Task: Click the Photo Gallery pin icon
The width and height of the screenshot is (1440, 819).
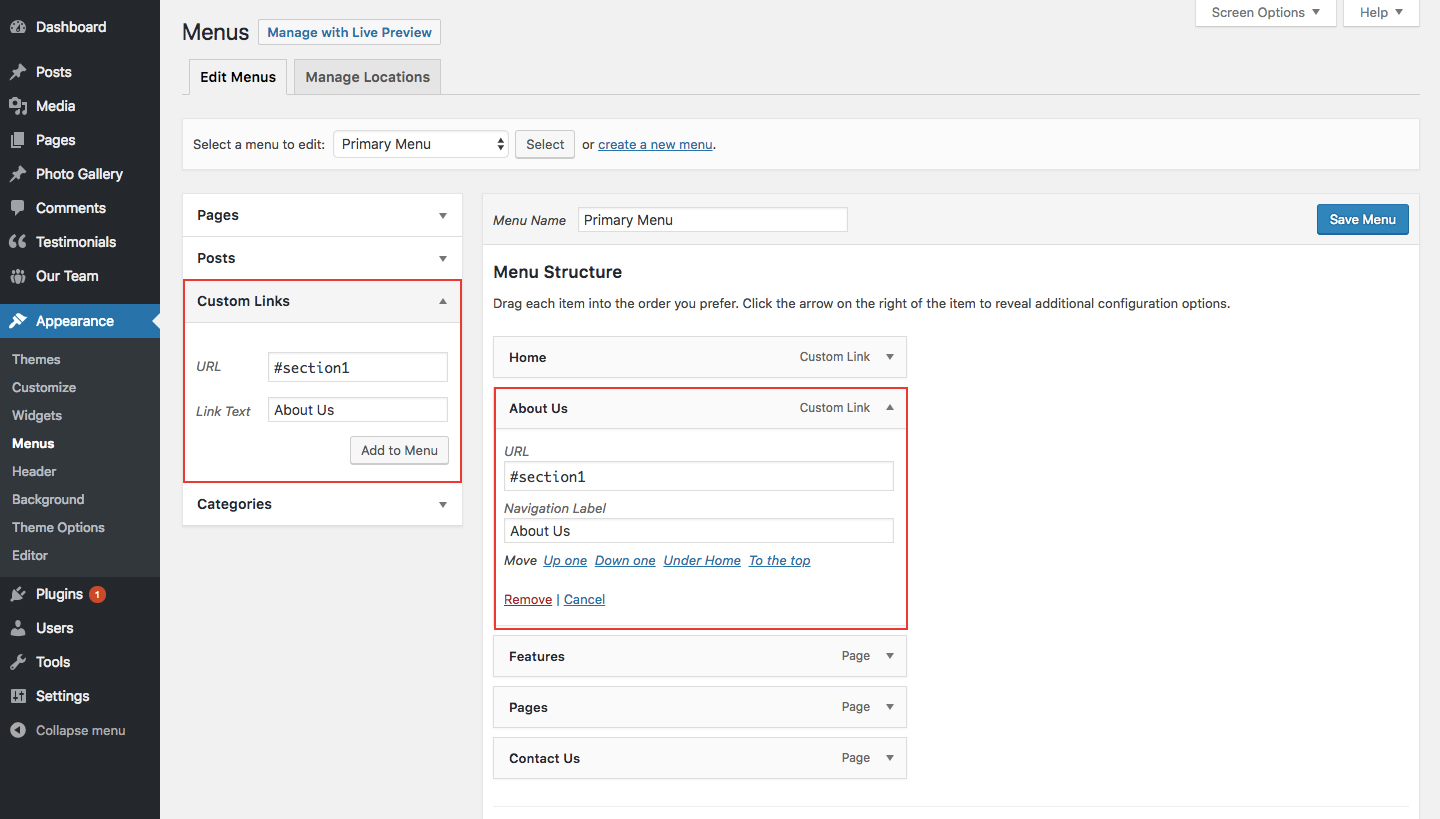Action: 18,174
